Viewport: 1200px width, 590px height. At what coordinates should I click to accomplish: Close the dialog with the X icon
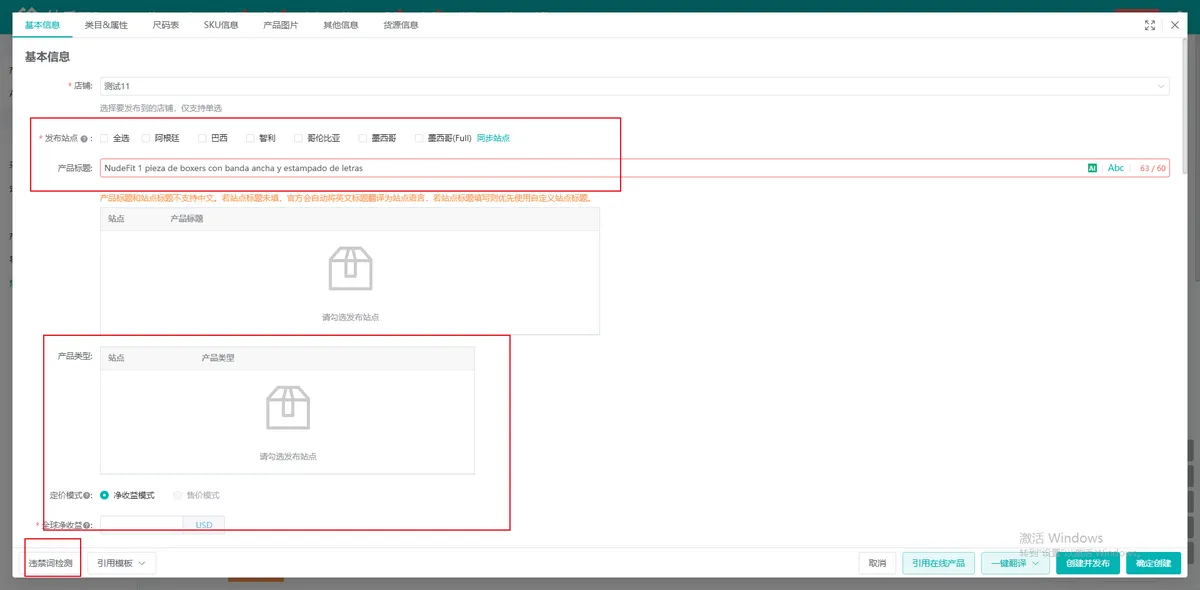pos(1175,25)
